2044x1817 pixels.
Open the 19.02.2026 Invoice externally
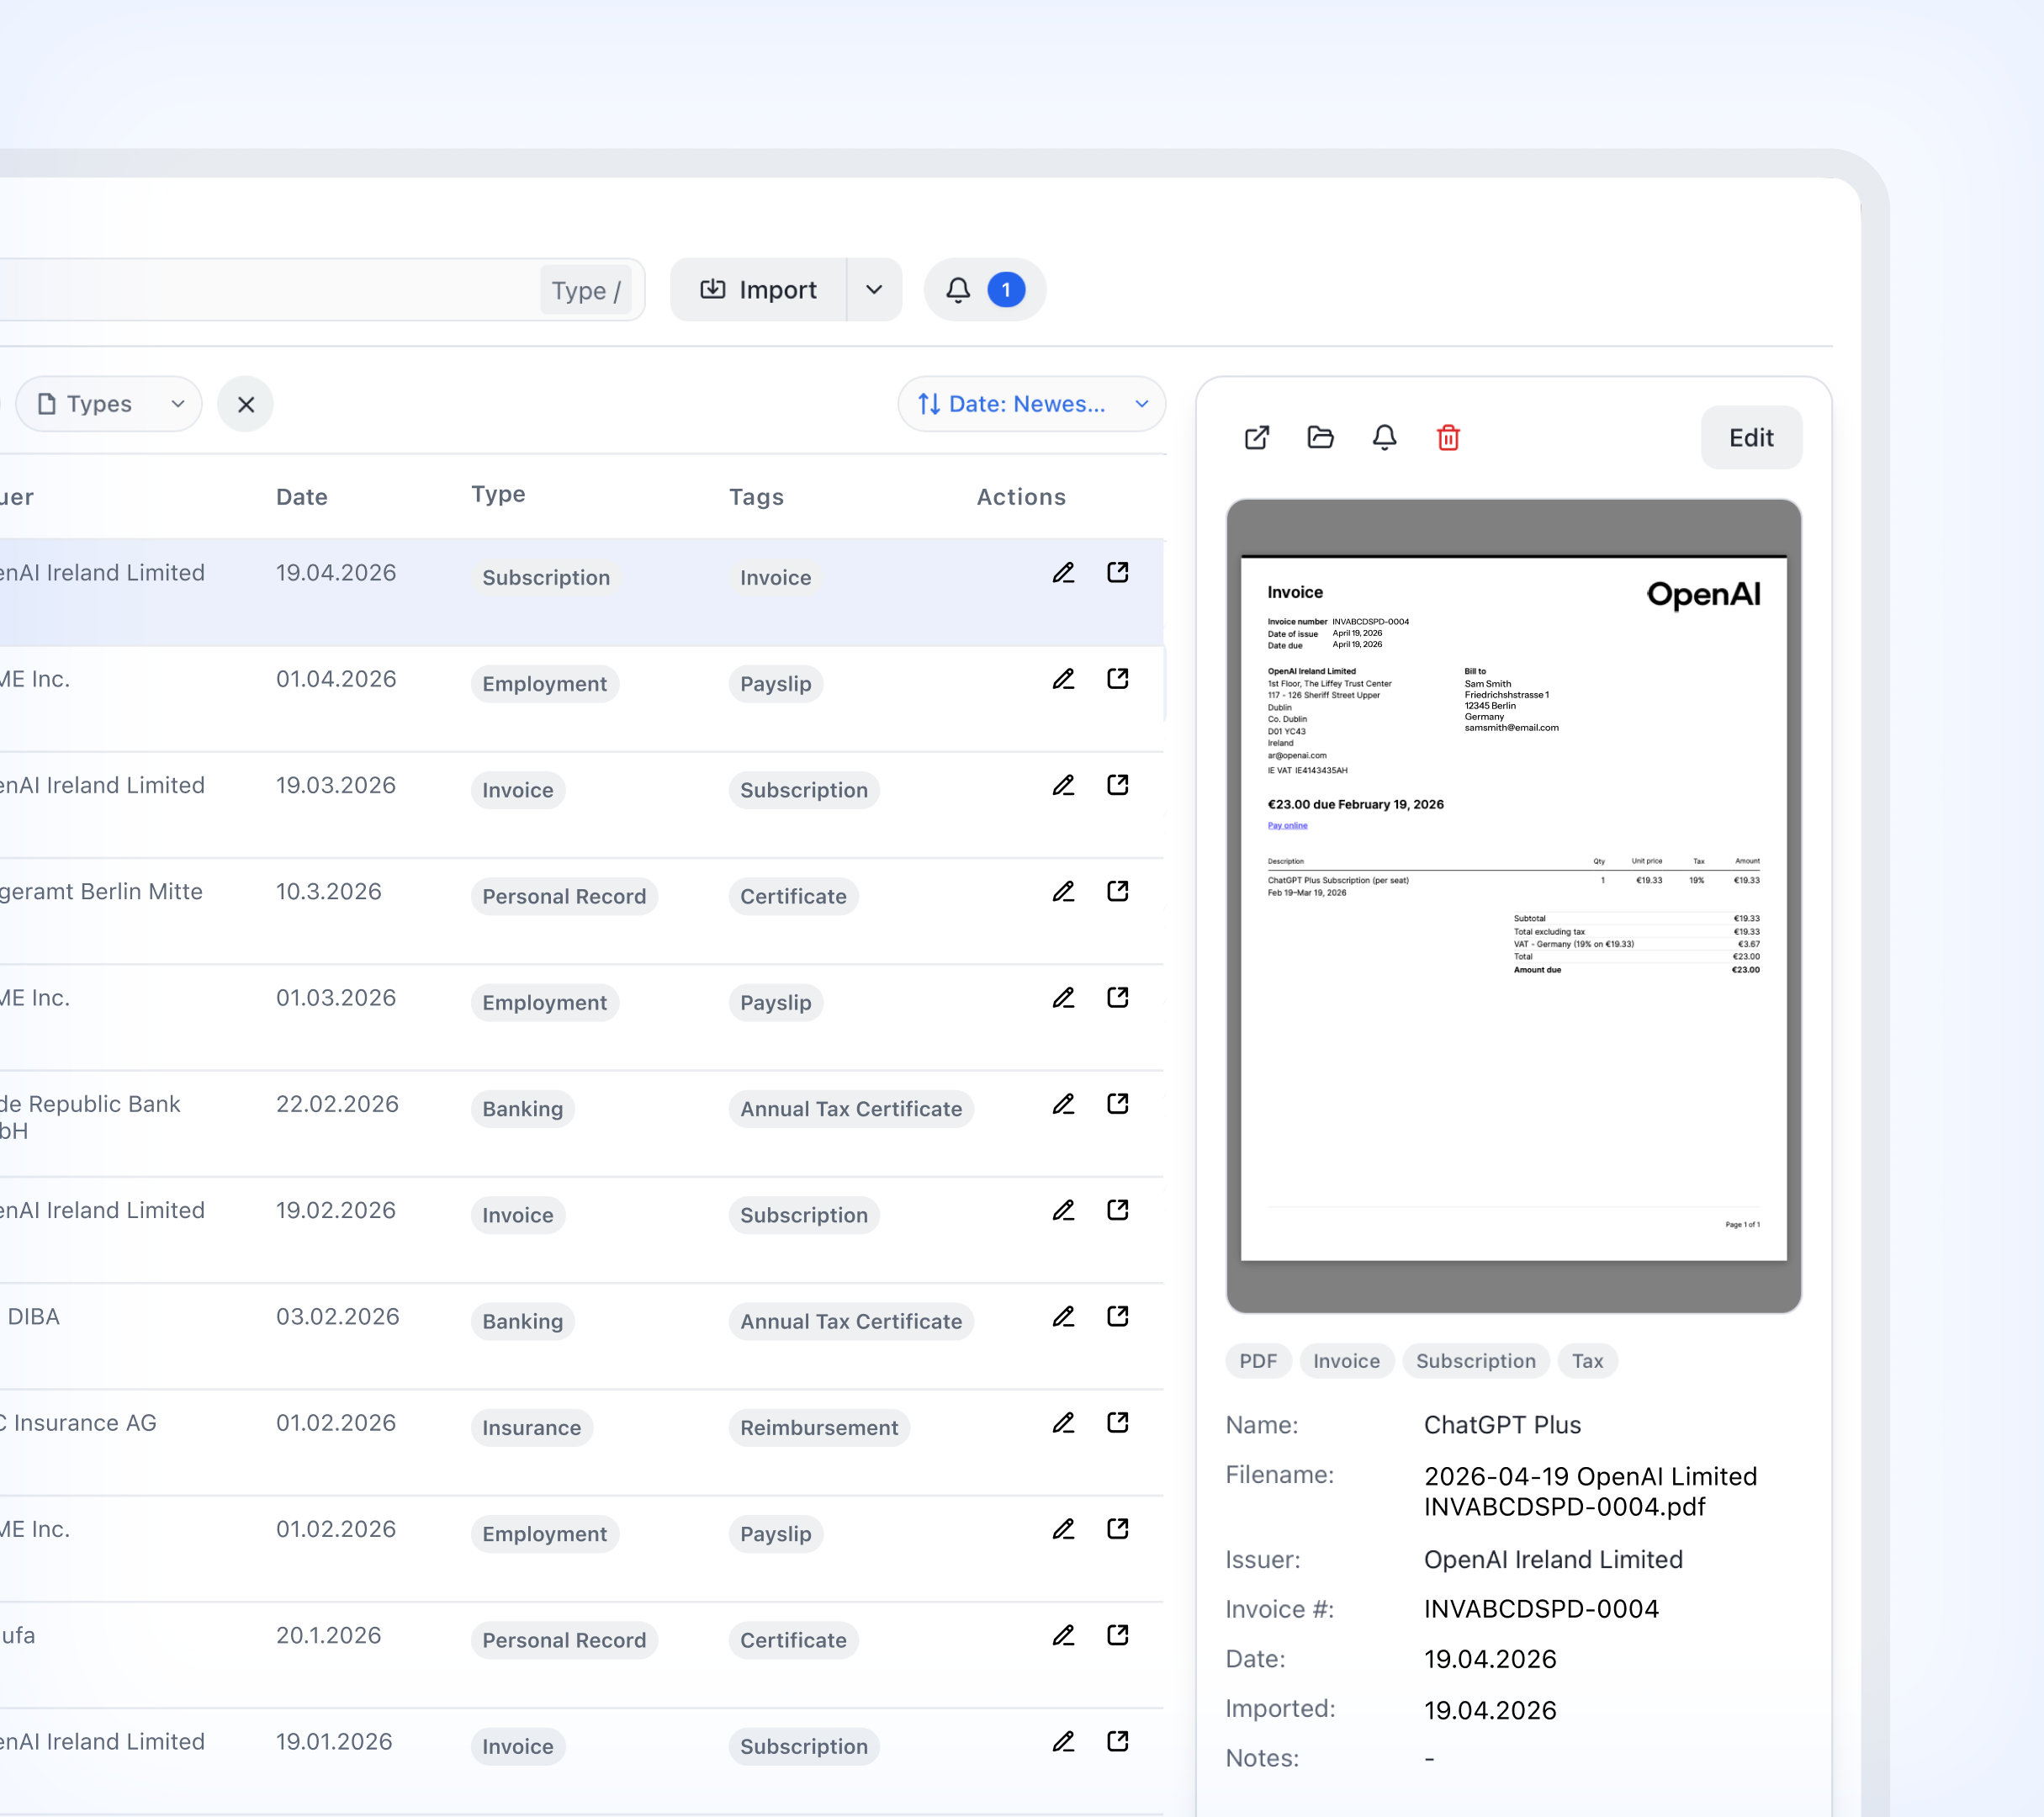pos(1118,1209)
